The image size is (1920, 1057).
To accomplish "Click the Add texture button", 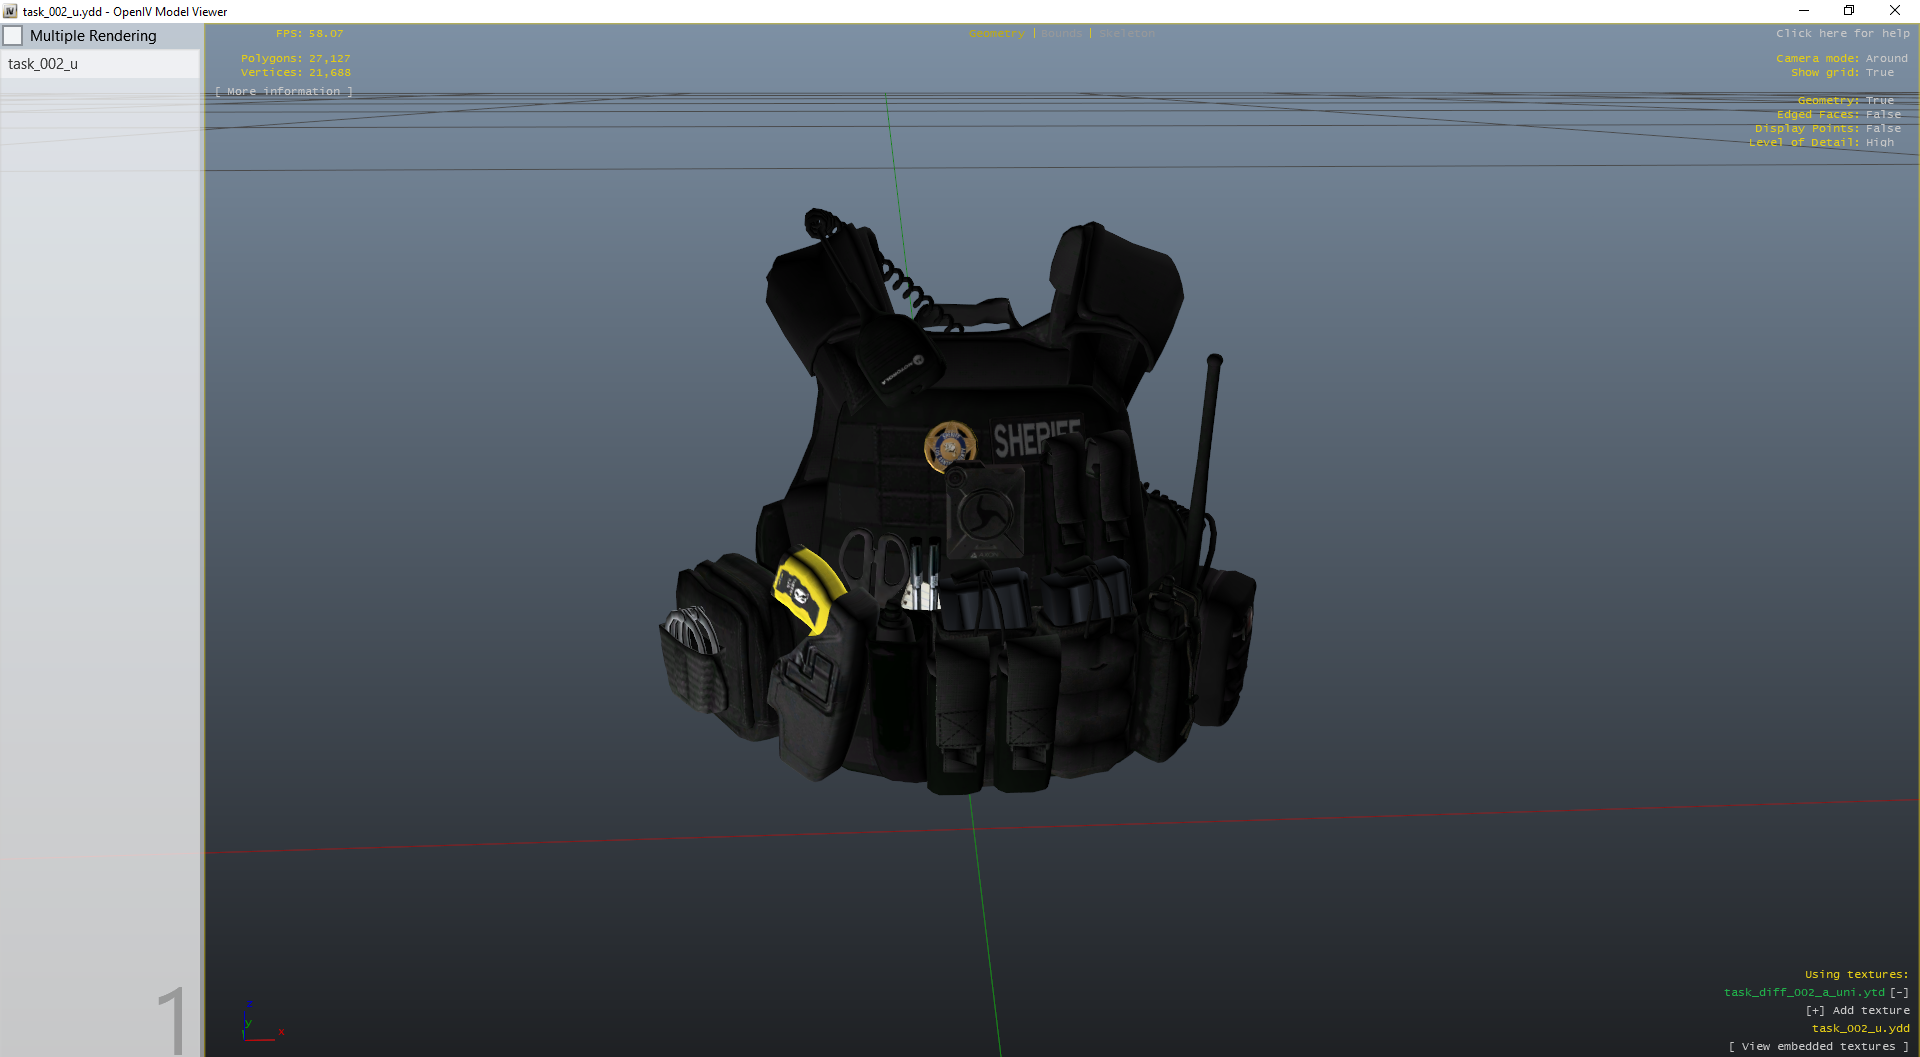I will tap(1857, 1010).
